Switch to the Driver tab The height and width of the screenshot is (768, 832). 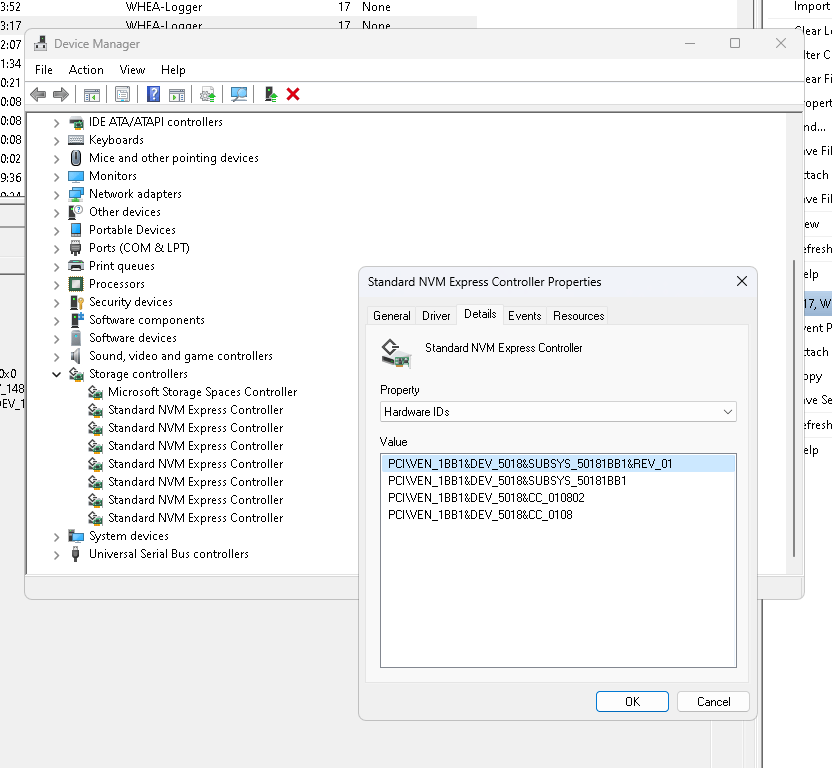(436, 316)
